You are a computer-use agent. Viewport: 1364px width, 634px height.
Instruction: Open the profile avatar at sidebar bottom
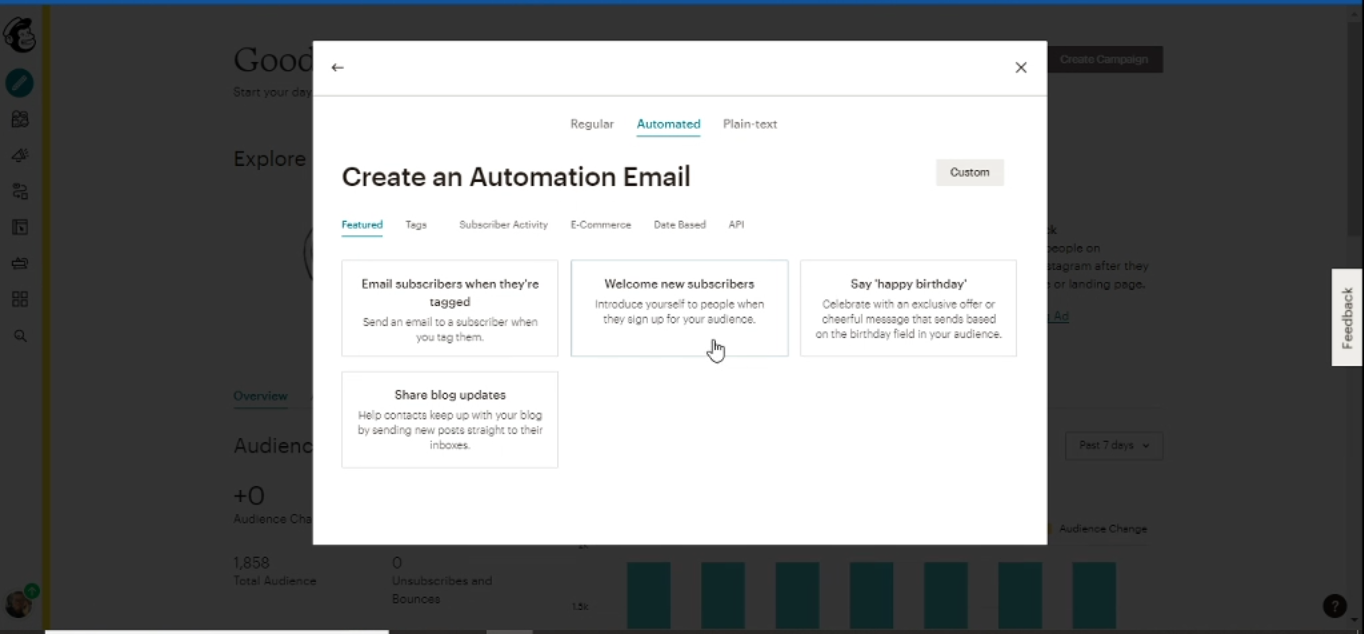[x=18, y=604]
